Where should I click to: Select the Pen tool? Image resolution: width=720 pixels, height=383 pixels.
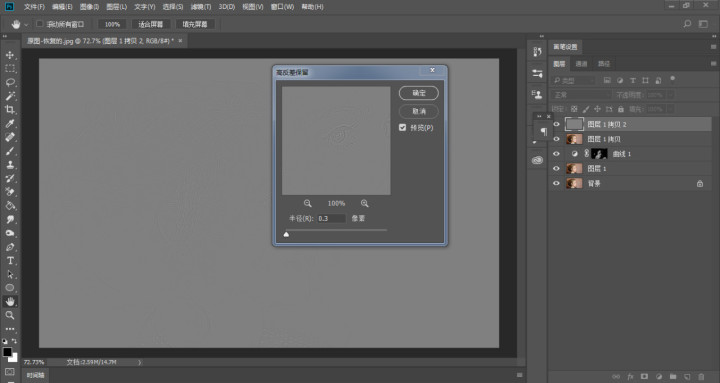[x=10, y=247]
